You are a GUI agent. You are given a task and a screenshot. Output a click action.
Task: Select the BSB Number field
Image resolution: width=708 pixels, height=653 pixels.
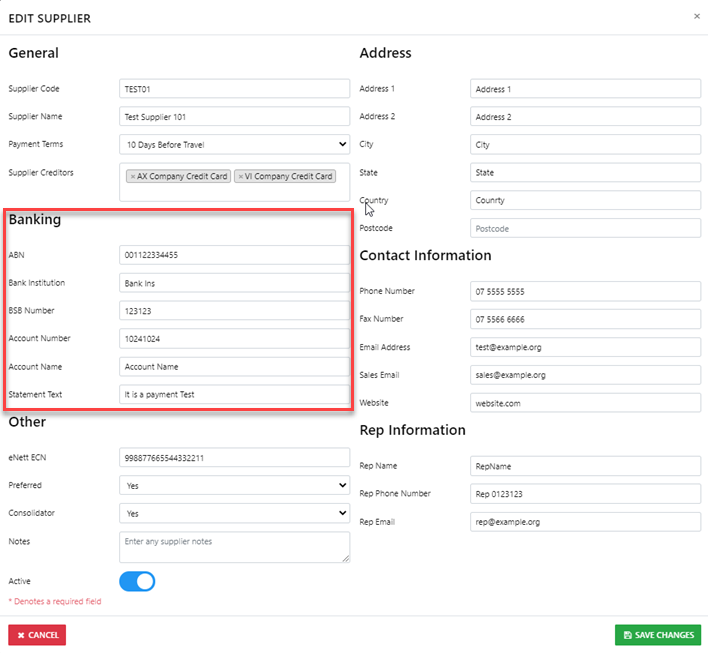(x=234, y=311)
